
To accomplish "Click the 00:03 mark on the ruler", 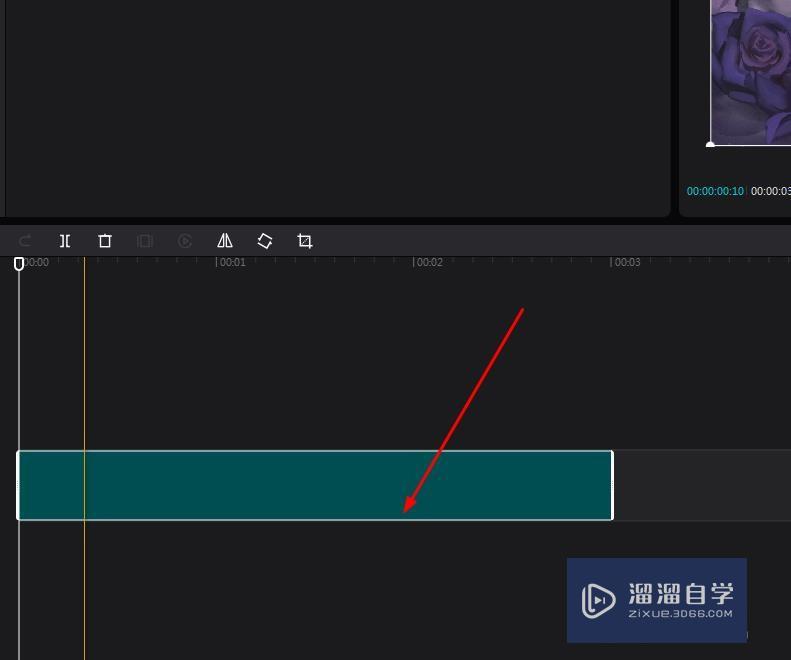I will pyautogui.click(x=626, y=262).
